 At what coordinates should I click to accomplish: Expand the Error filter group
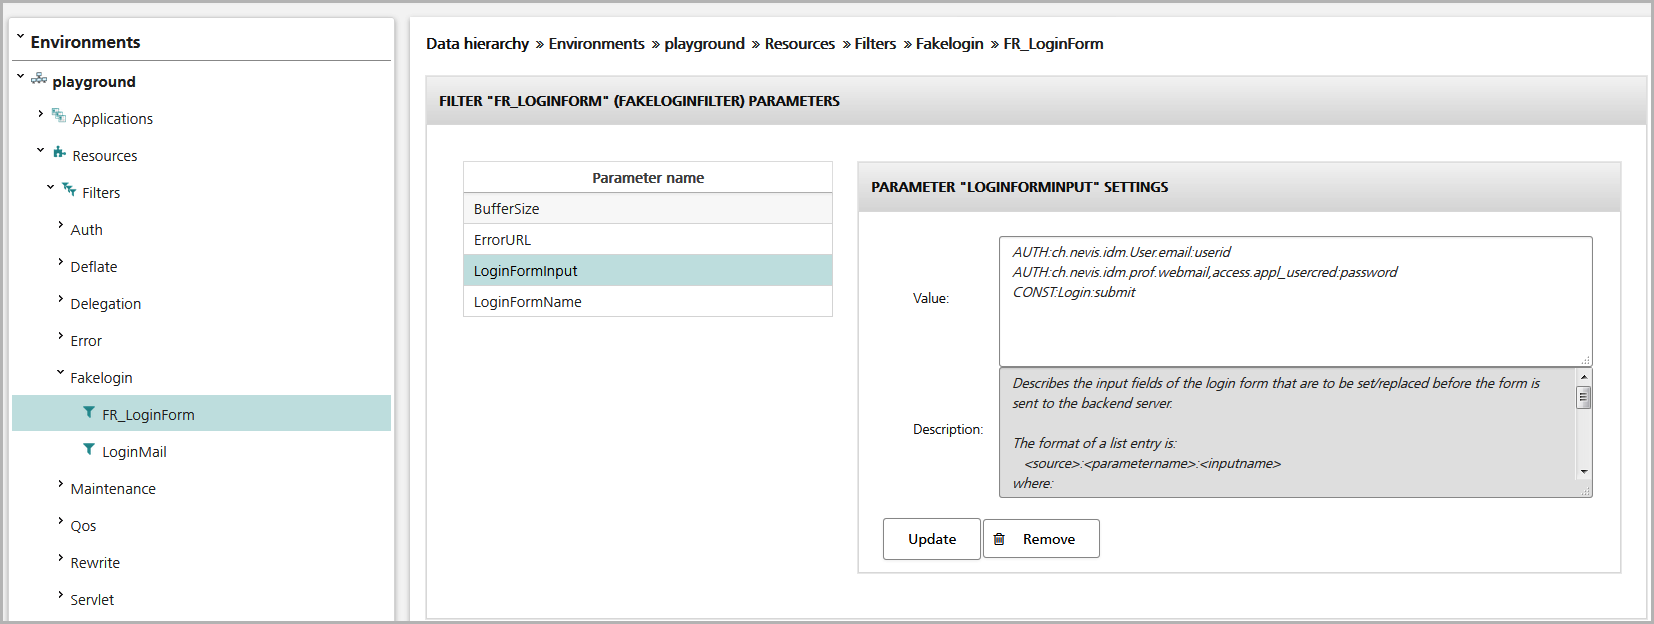60,336
